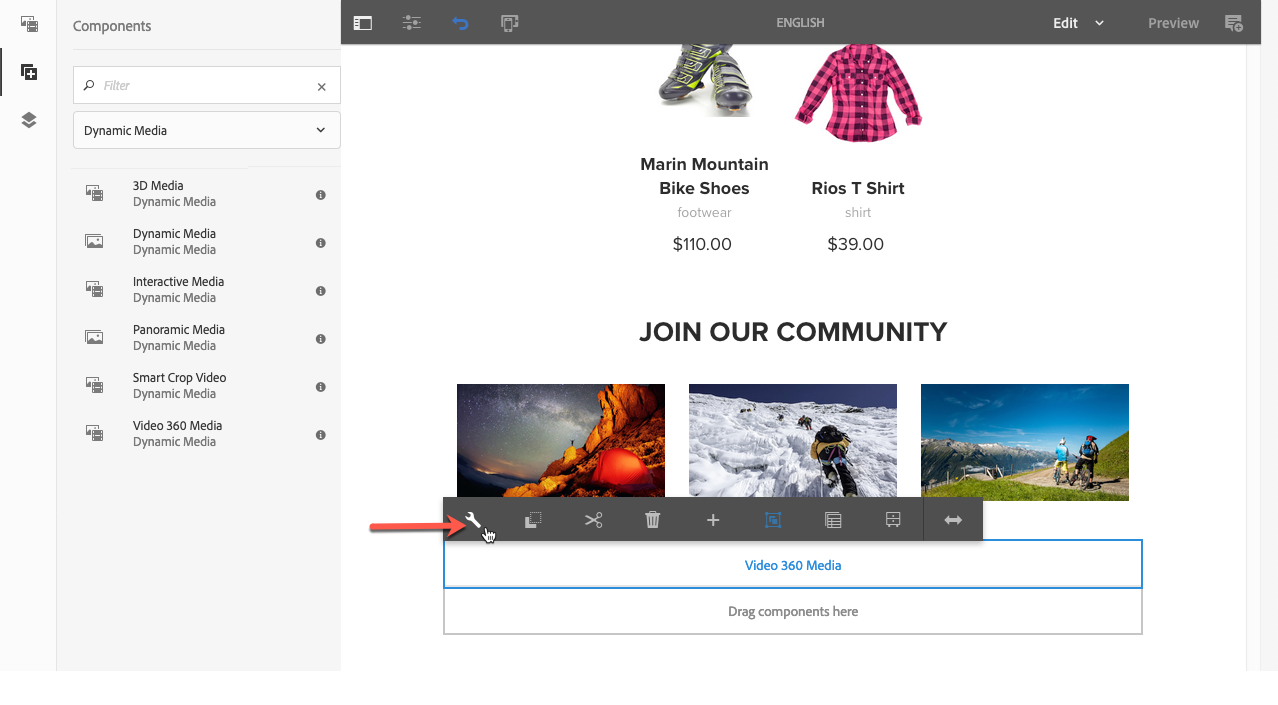The width and height of the screenshot is (1278, 705).
Task: Open the Edit mode dropdown chevron
Action: coord(1099,23)
